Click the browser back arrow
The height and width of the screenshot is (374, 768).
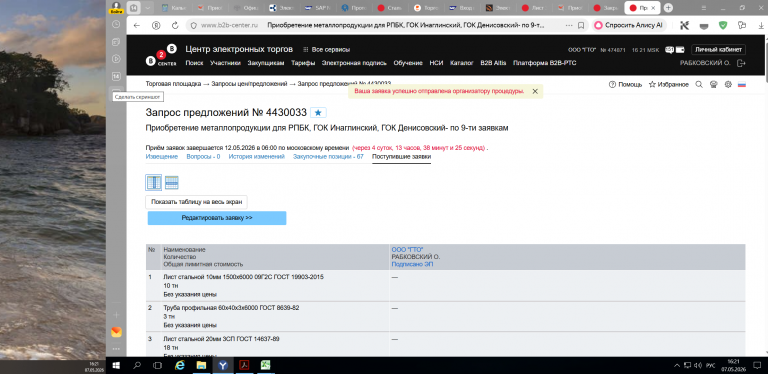click(137, 25)
